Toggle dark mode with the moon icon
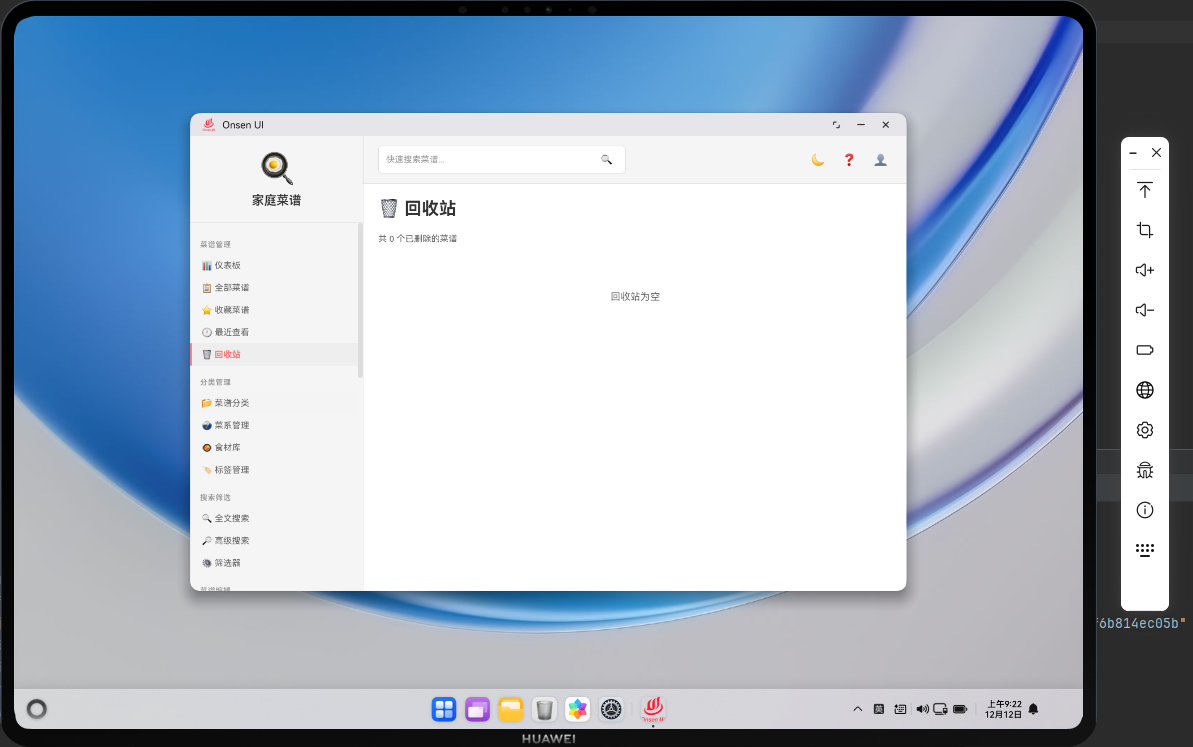The image size is (1193, 747). 817,160
